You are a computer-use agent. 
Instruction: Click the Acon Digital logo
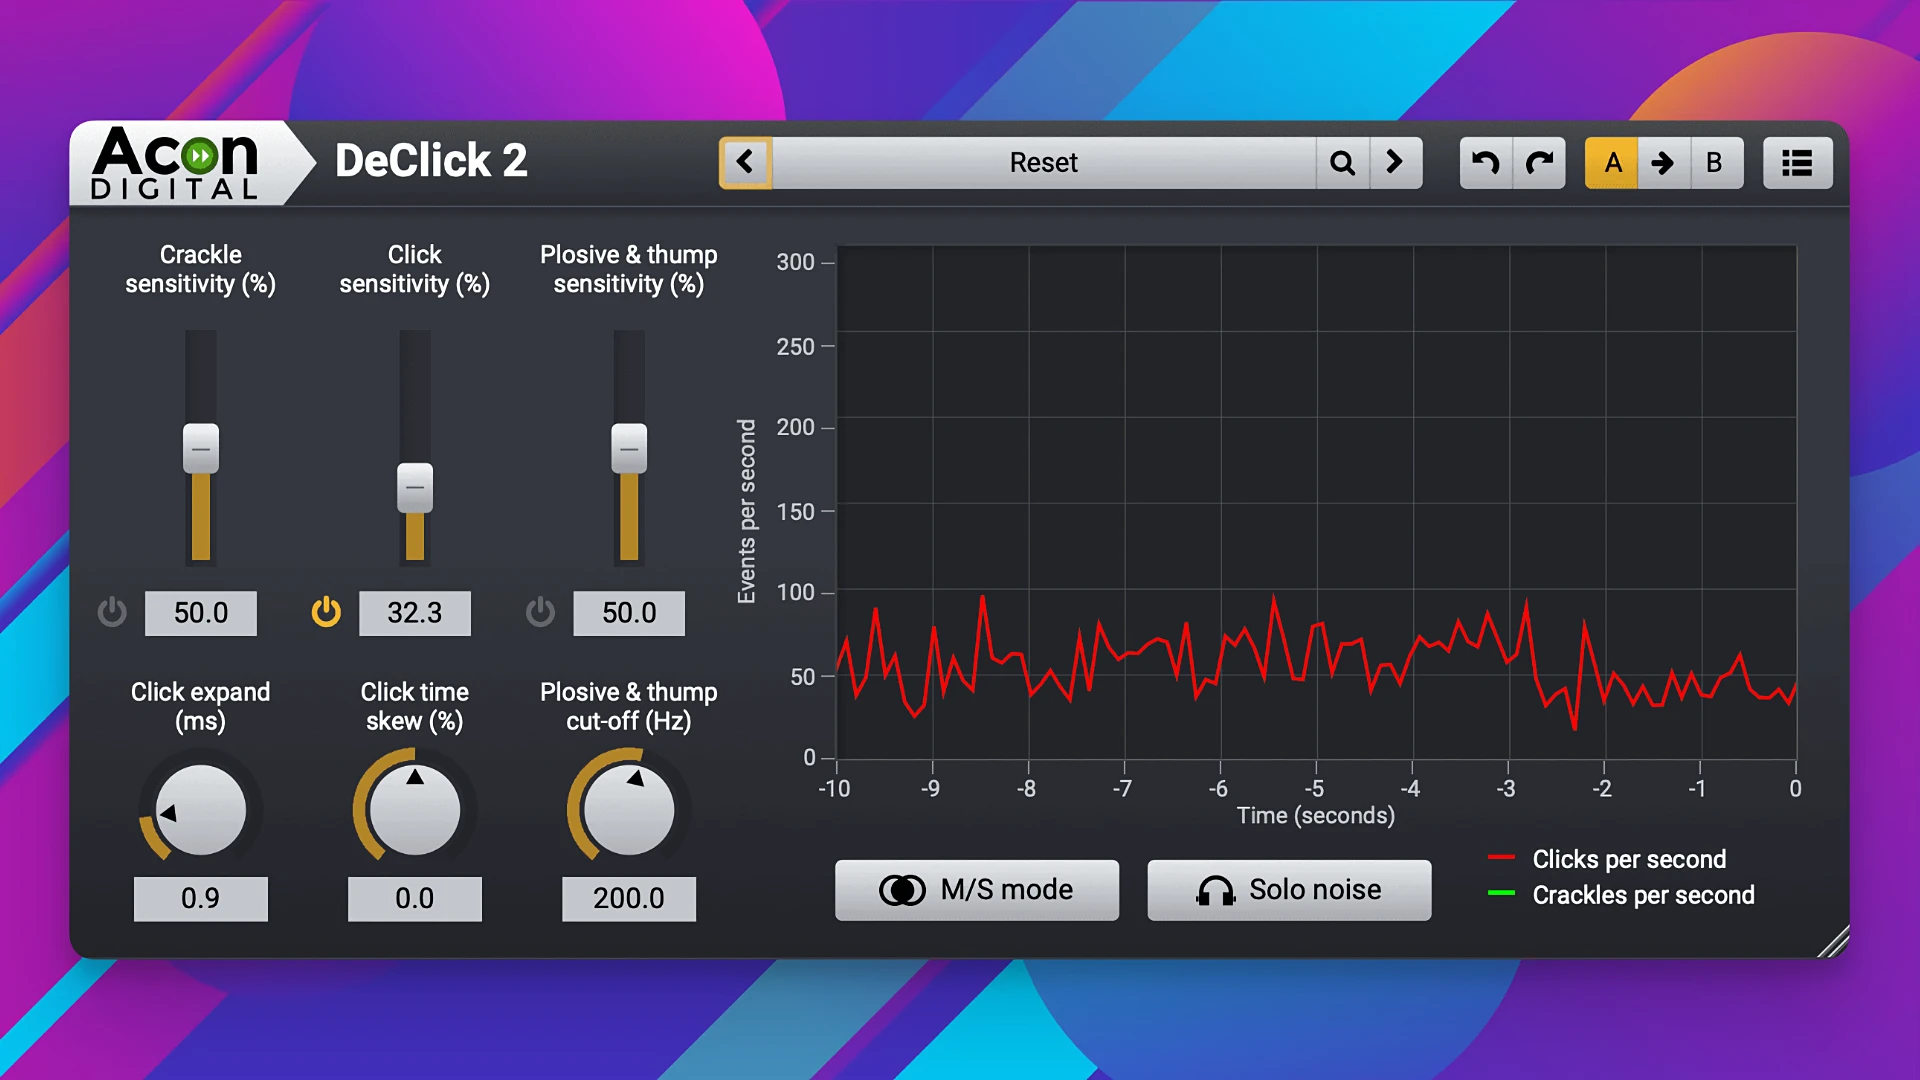coord(176,163)
